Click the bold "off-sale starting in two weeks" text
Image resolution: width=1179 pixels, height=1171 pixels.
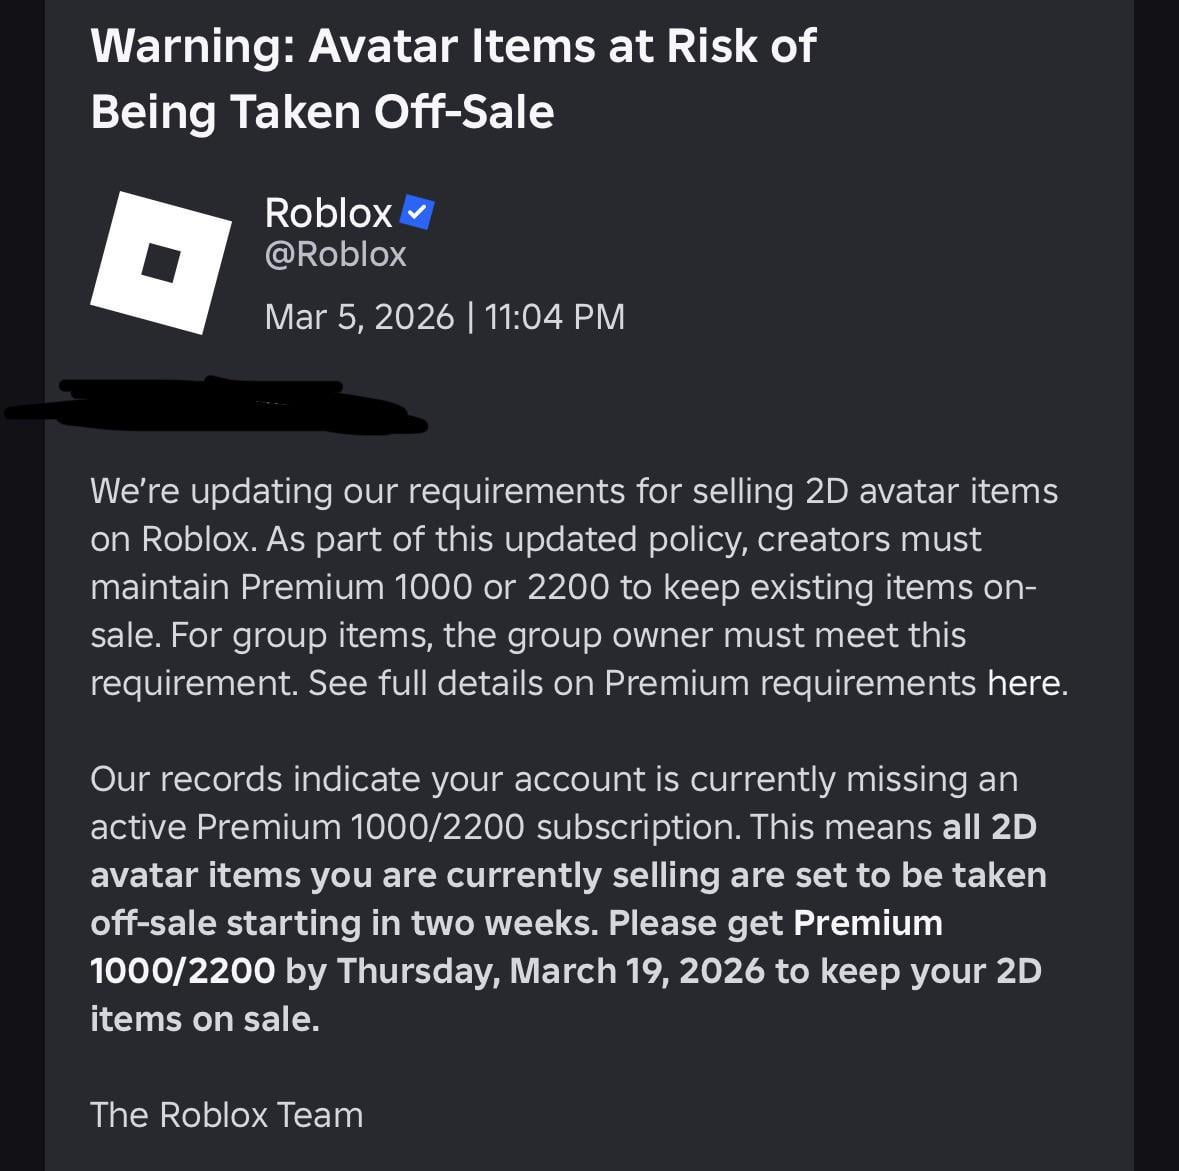tap(344, 923)
